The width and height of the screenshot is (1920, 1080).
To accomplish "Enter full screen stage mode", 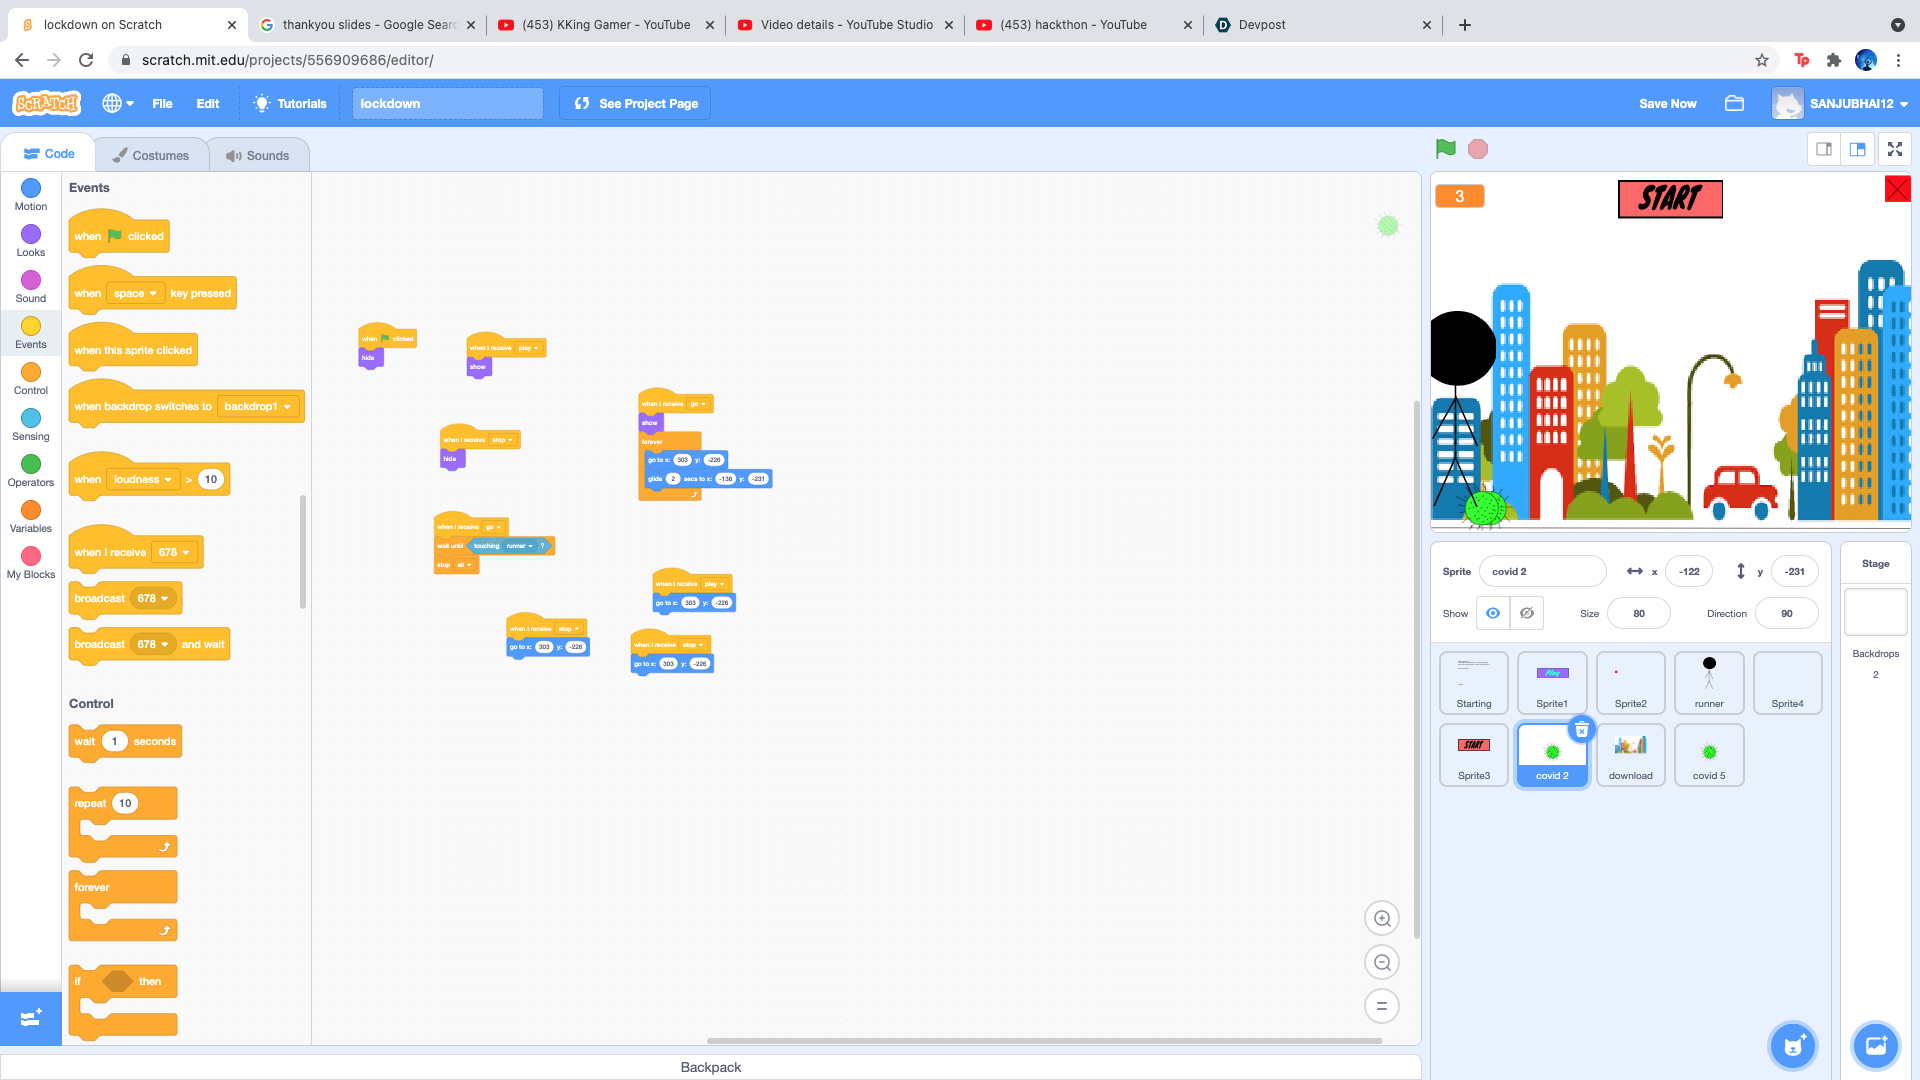I will point(1894,149).
